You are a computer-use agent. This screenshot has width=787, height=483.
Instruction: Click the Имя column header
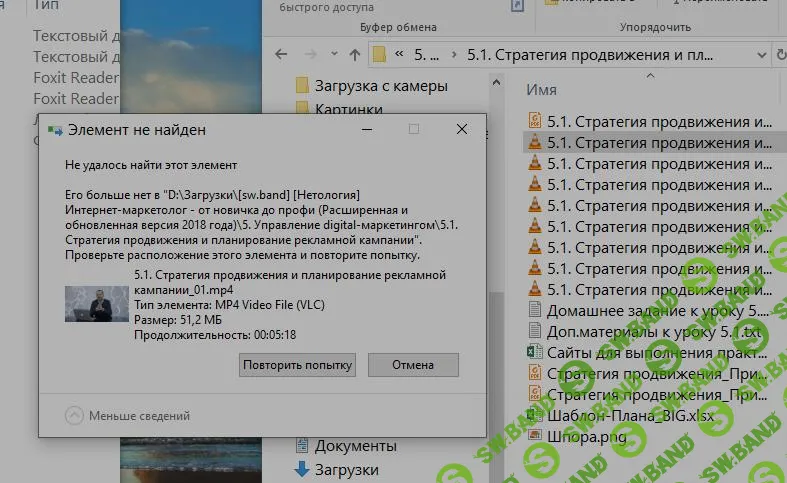pos(541,90)
